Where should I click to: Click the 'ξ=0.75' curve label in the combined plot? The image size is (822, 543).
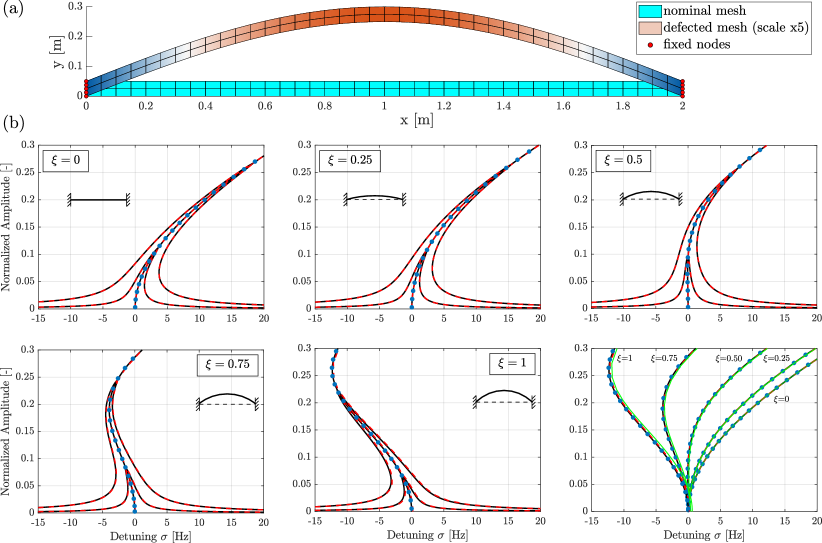pos(664,359)
